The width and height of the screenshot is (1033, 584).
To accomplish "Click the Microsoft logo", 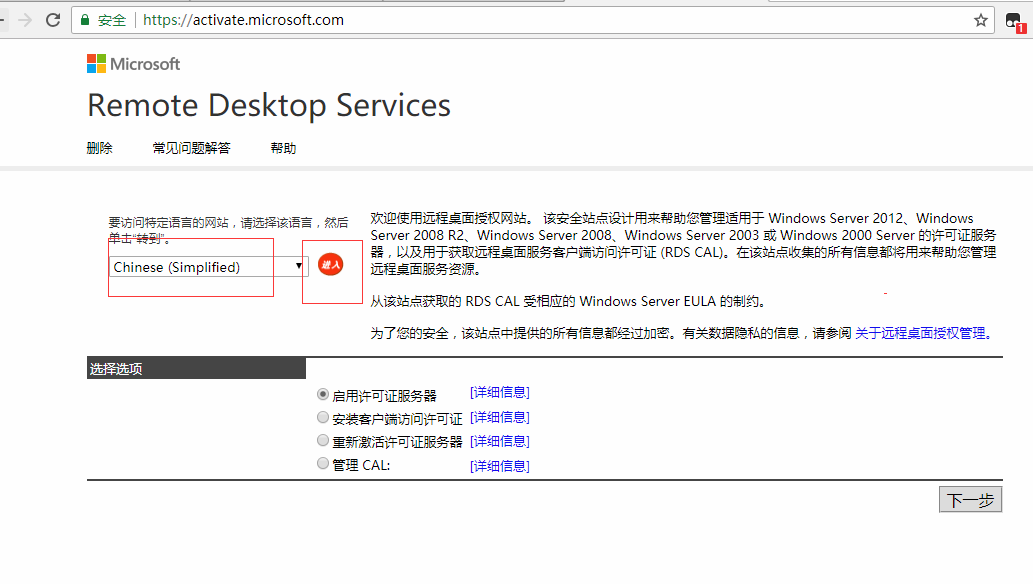I will [x=133, y=64].
